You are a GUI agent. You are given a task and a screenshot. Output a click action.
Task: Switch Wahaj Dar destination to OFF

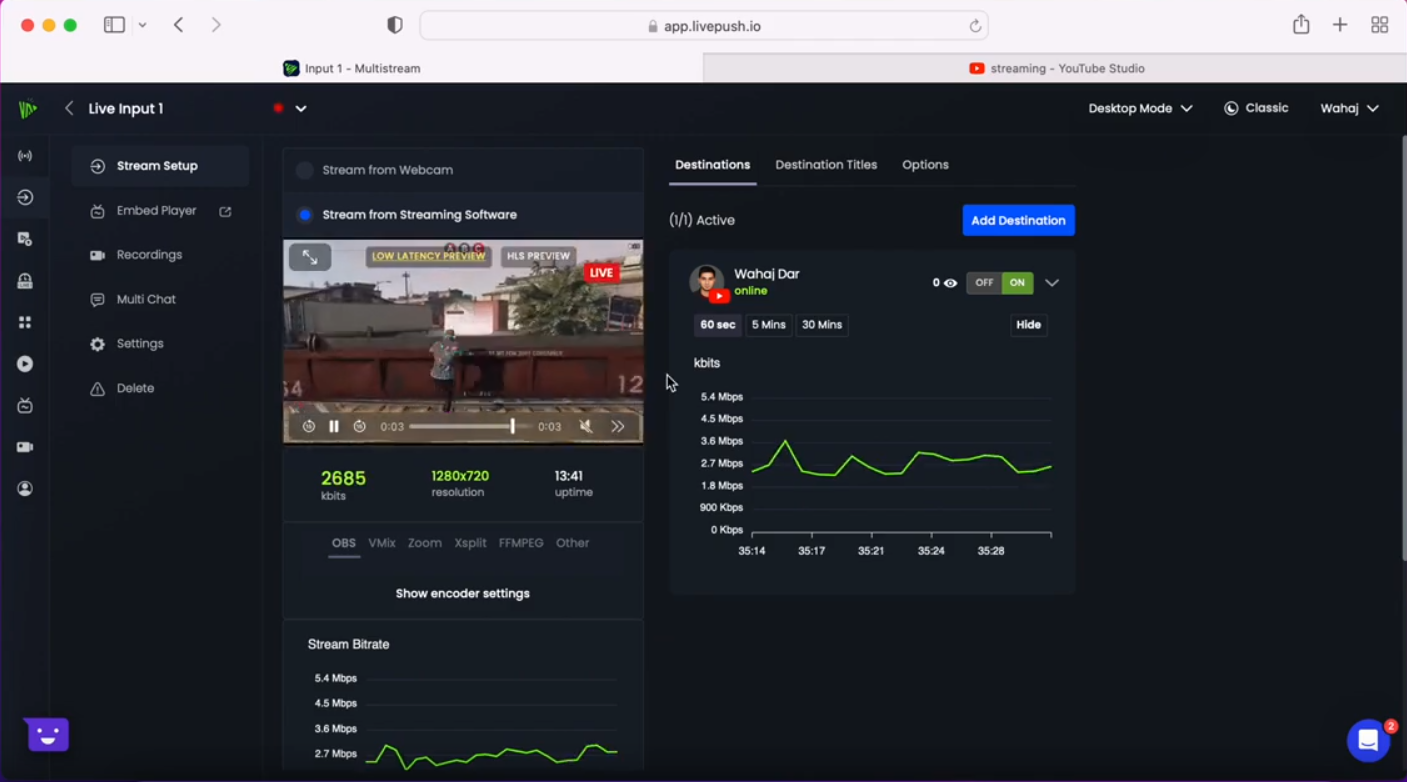point(984,283)
